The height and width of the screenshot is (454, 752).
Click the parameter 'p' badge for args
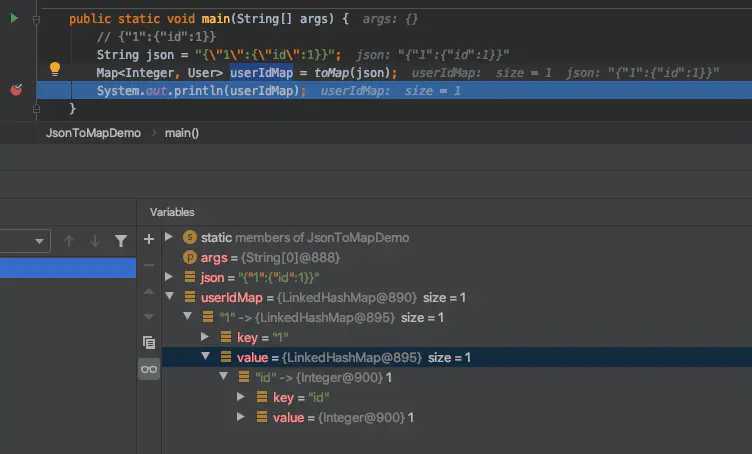pyautogui.click(x=190, y=257)
